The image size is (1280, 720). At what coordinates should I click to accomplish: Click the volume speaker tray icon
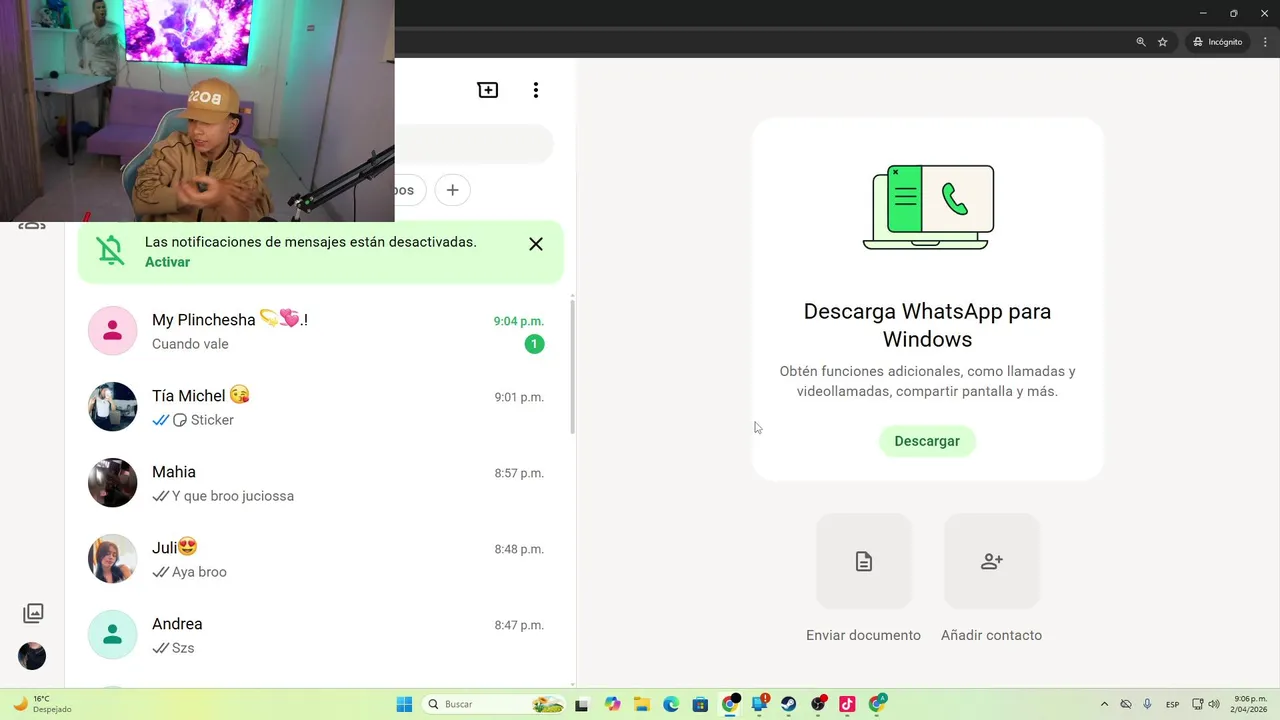coord(1214,704)
